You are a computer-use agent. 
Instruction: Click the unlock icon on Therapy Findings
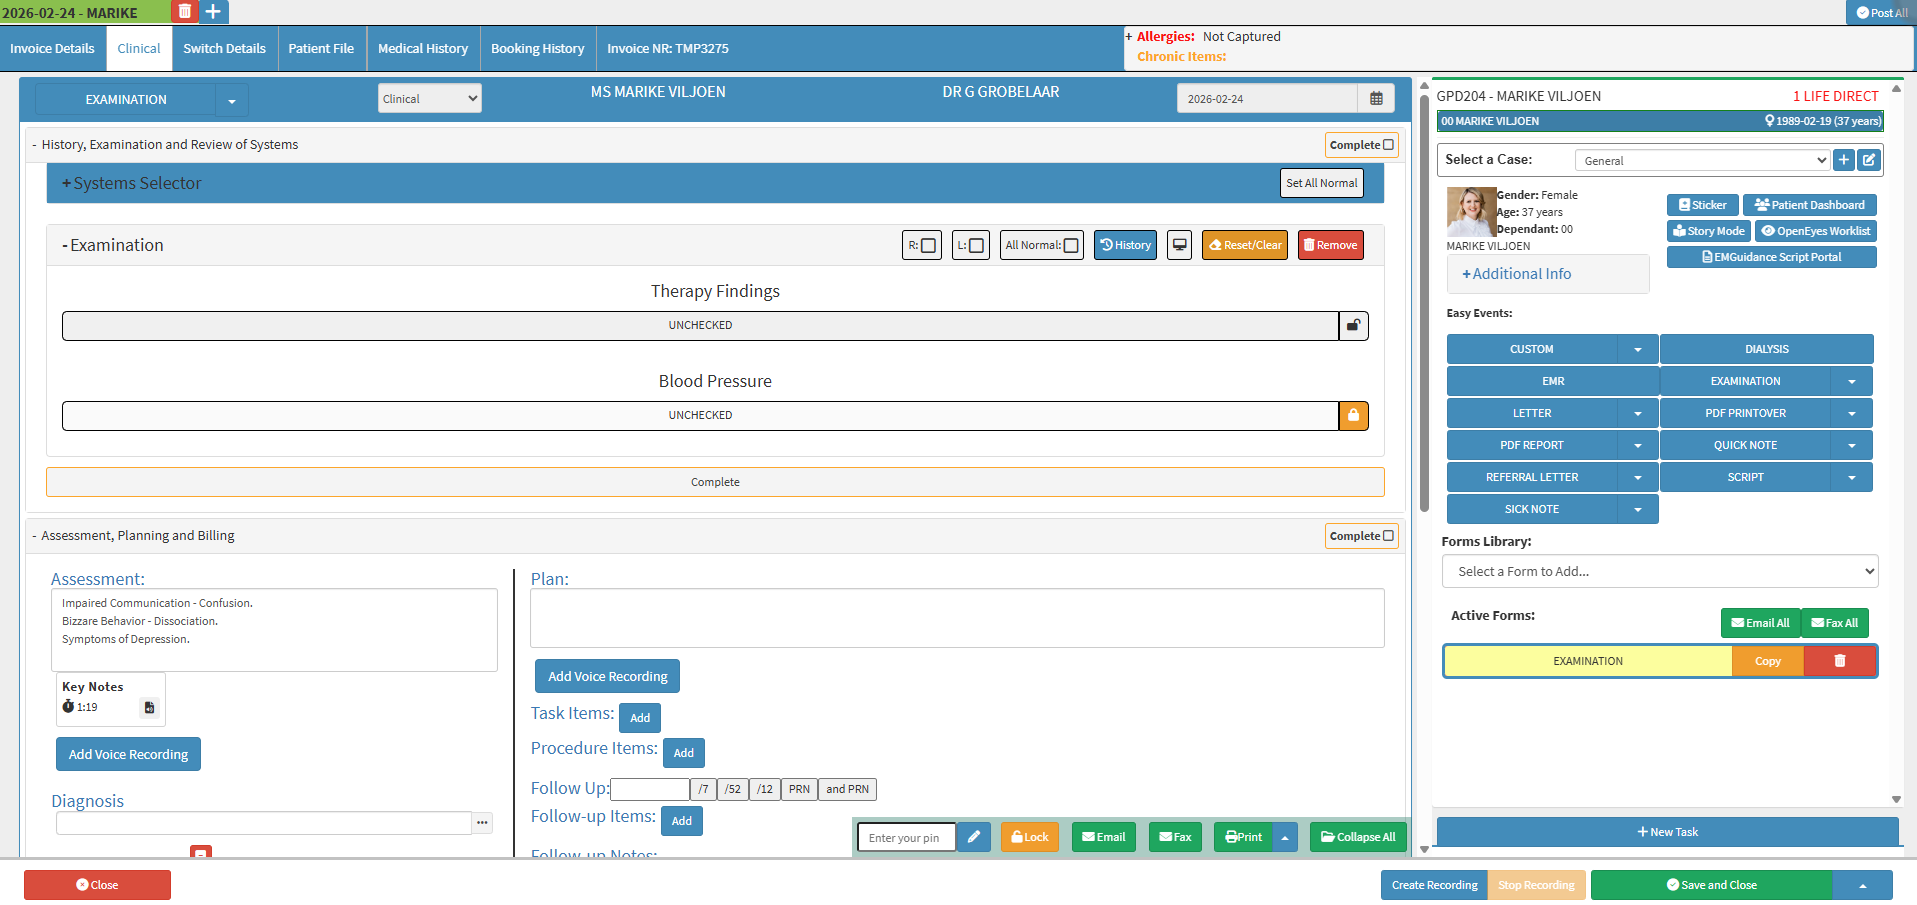[1353, 326]
